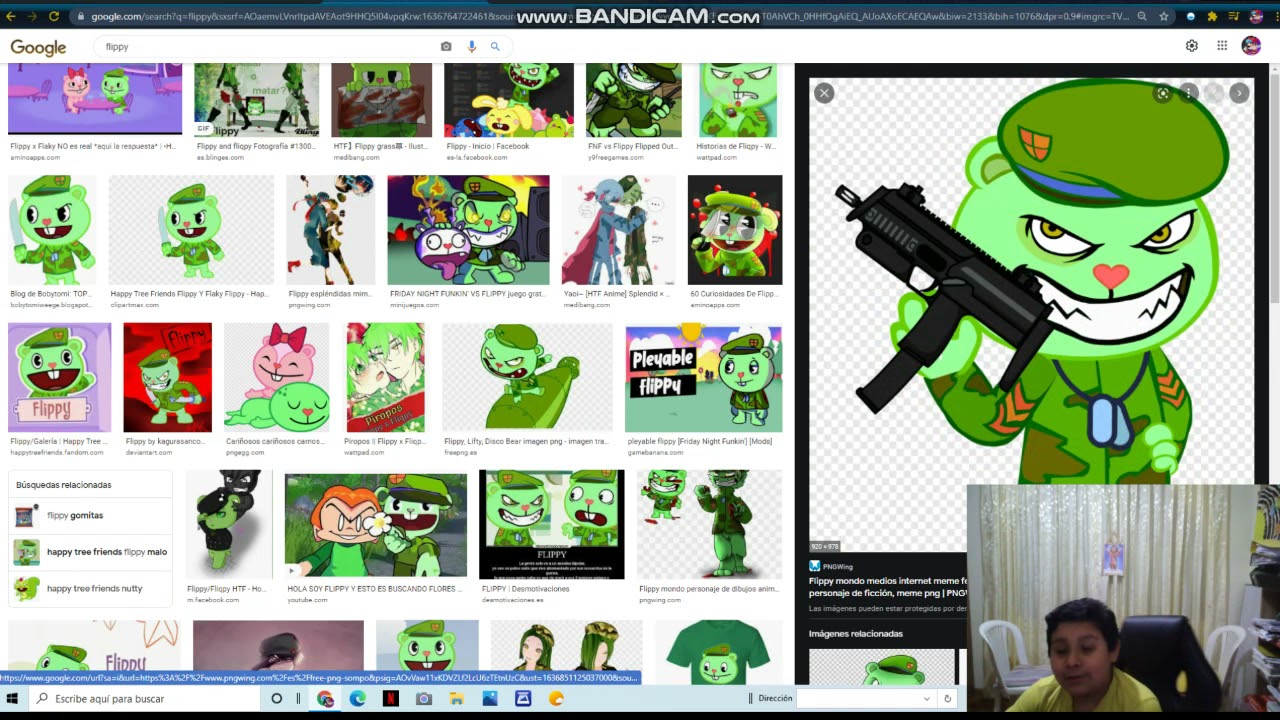Open the Photos app on the taskbar
This screenshot has width=1280, height=720.
(x=490, y=699)
